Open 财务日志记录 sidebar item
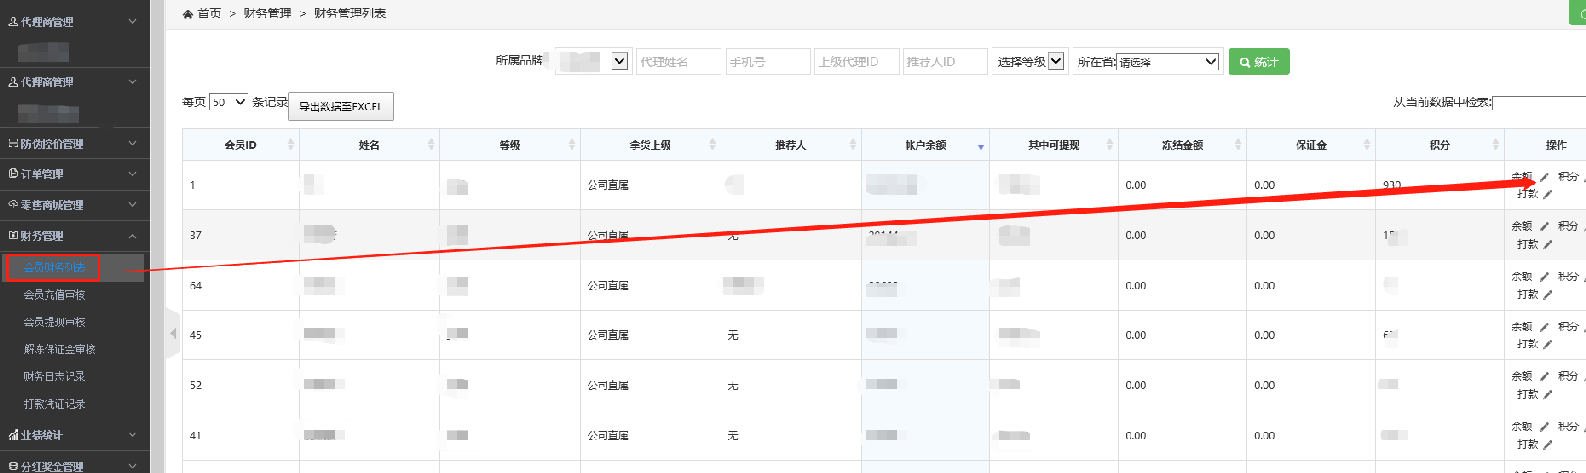The width and height of the screenshot is (1586, 473). 54,377
